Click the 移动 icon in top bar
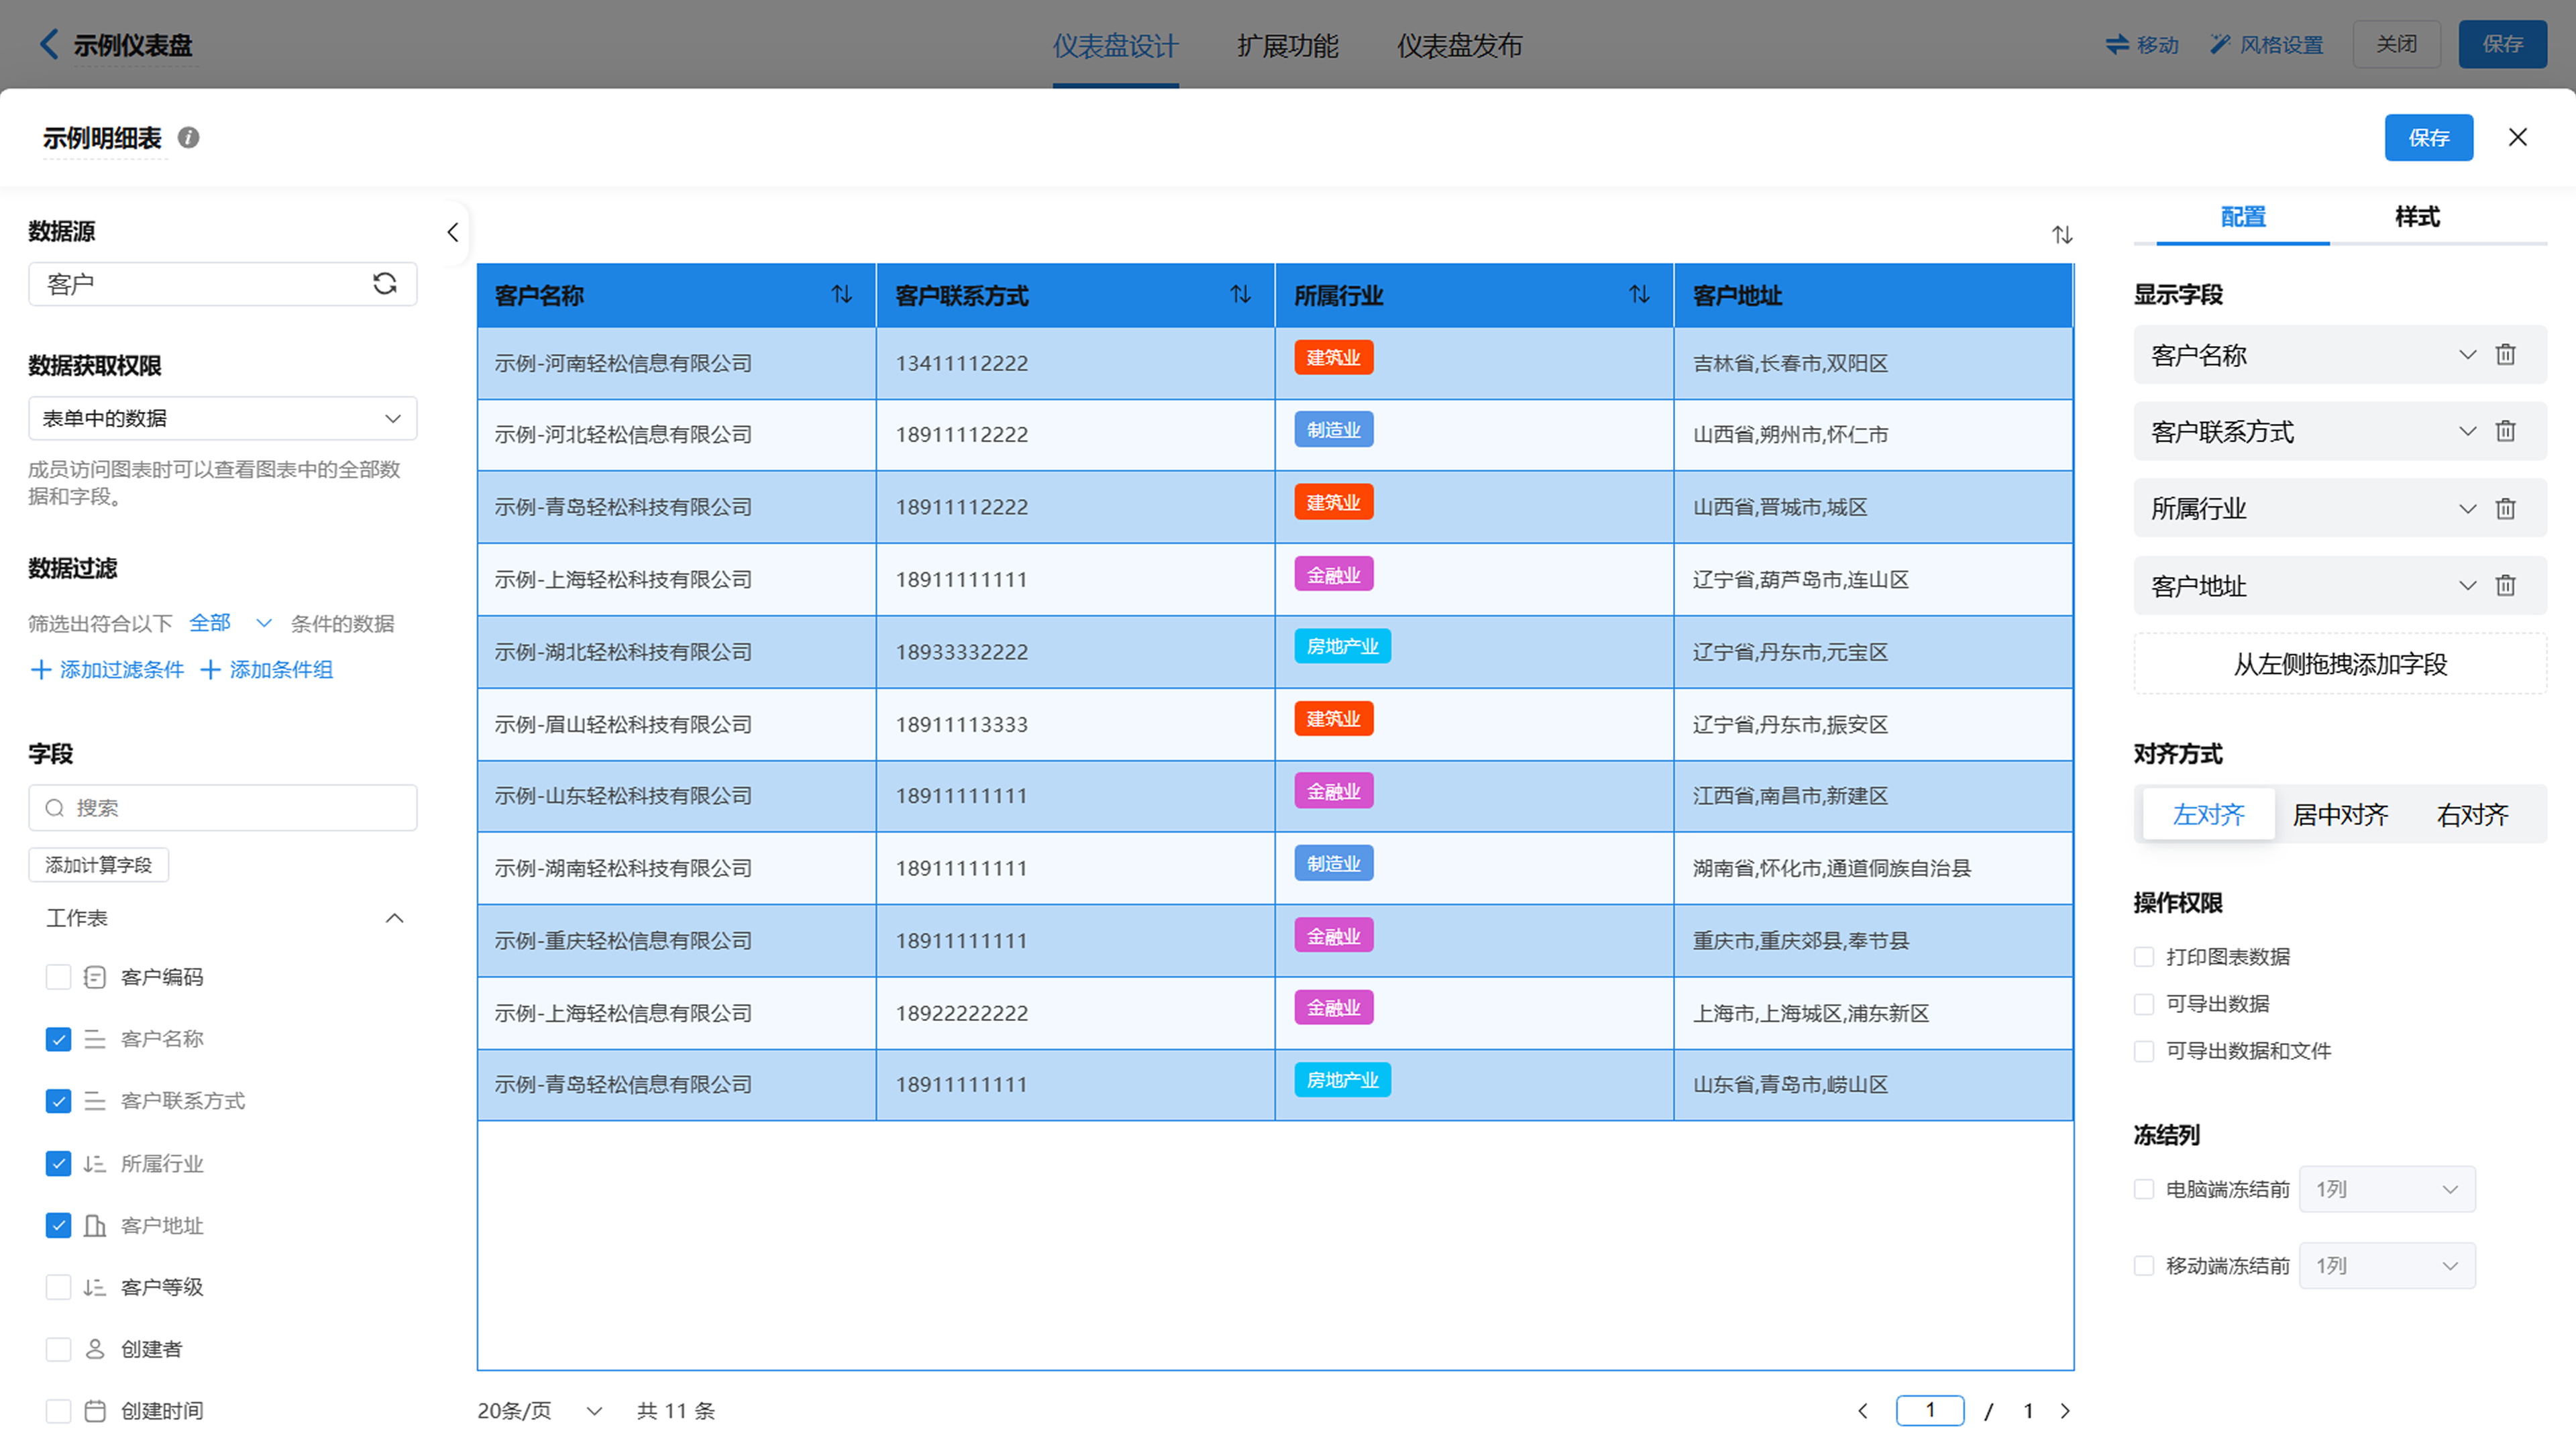Image resolution: width=2576 pixels, height=1449 pixels. coord(2117,44)
